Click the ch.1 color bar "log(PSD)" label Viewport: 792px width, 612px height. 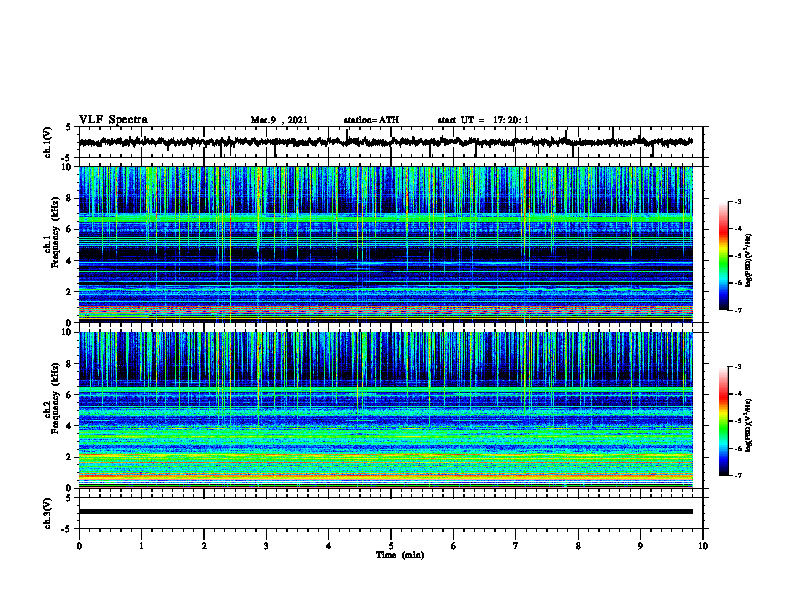coord(749,260)
